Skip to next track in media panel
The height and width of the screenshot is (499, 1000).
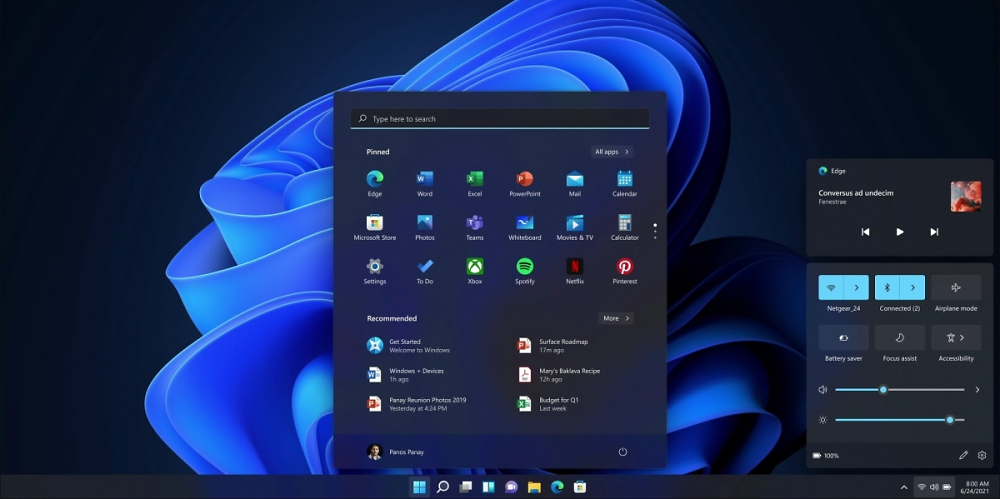pos(934,232)
